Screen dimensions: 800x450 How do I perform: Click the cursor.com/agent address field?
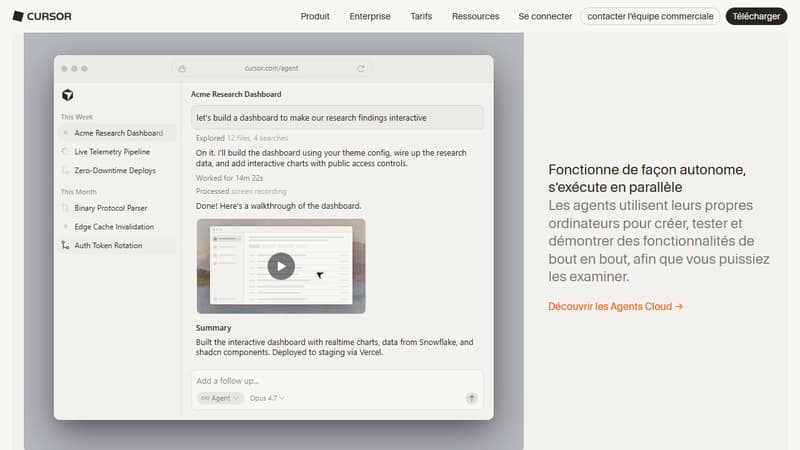(271, 68)
